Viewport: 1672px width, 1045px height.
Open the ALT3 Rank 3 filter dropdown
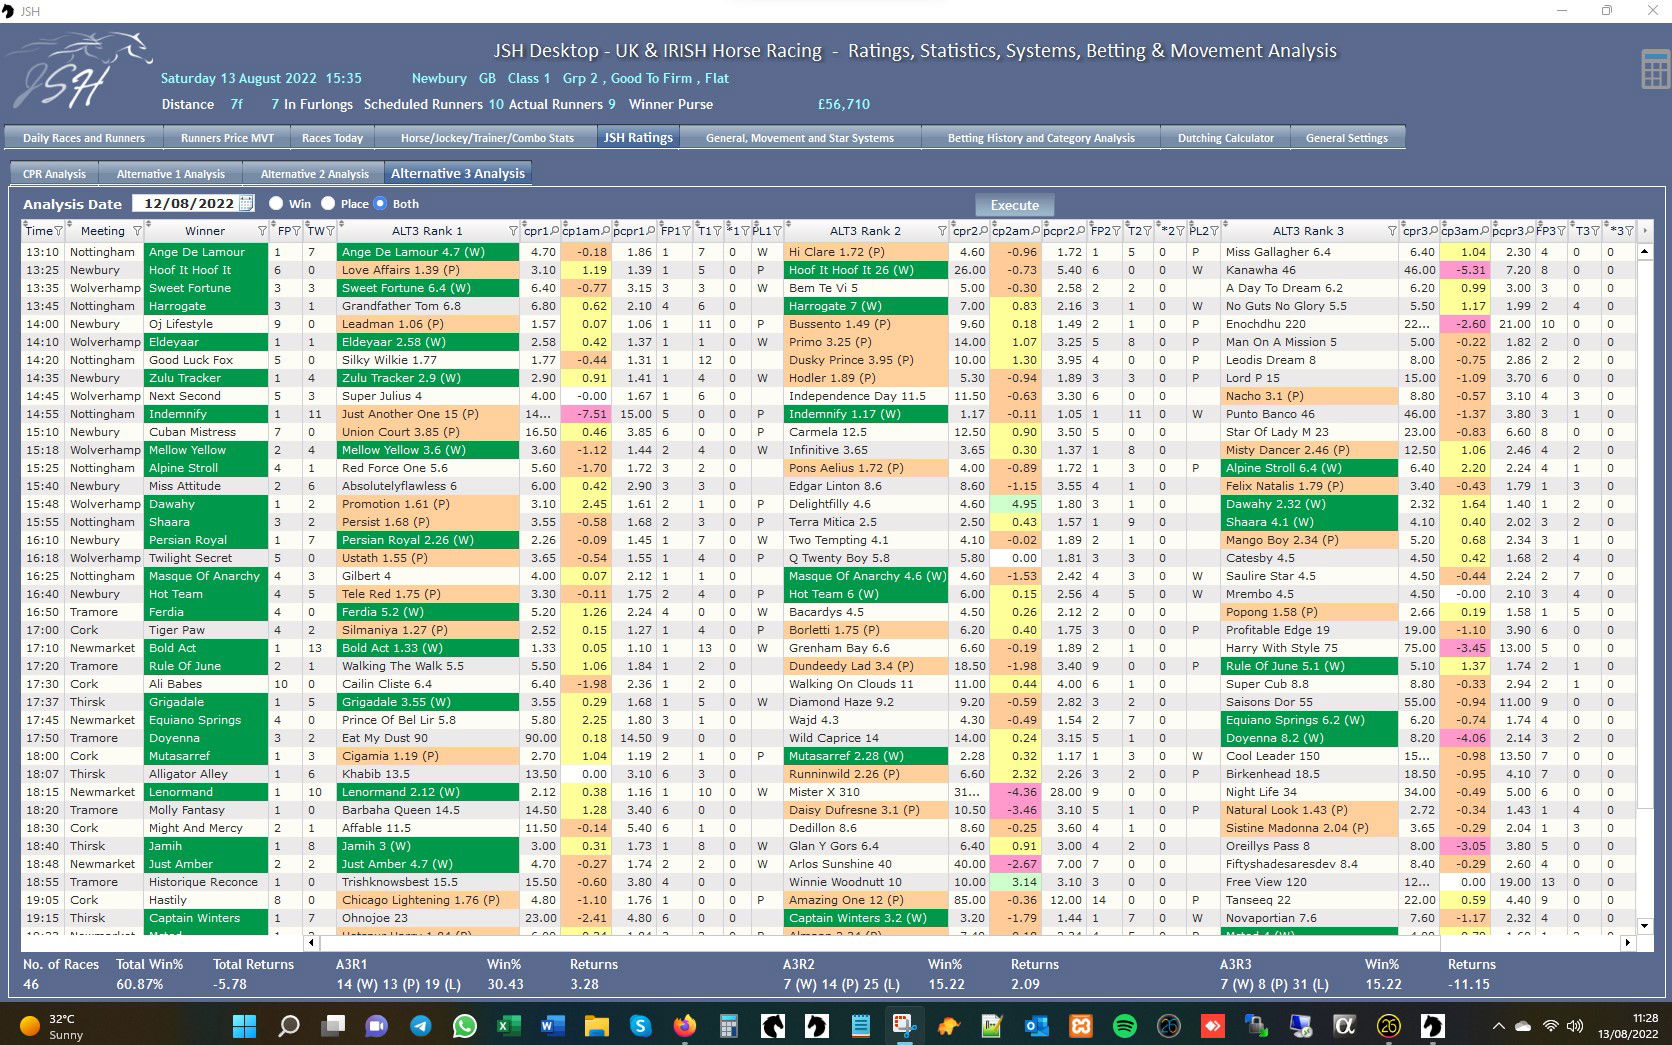click(x=1392, y=231)
